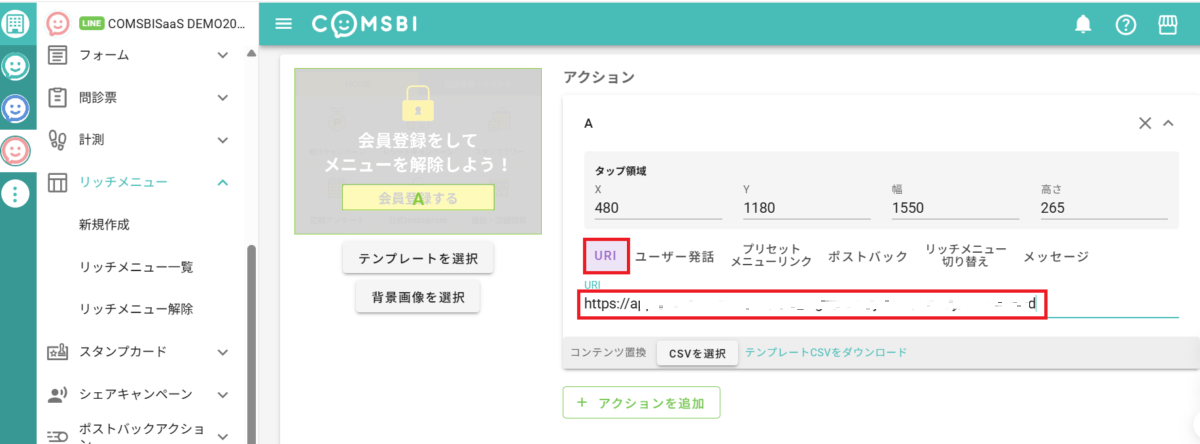The image size is (1200, 444).
Task: Switch to the ポストバック tab
Action: tap(868, 257)
